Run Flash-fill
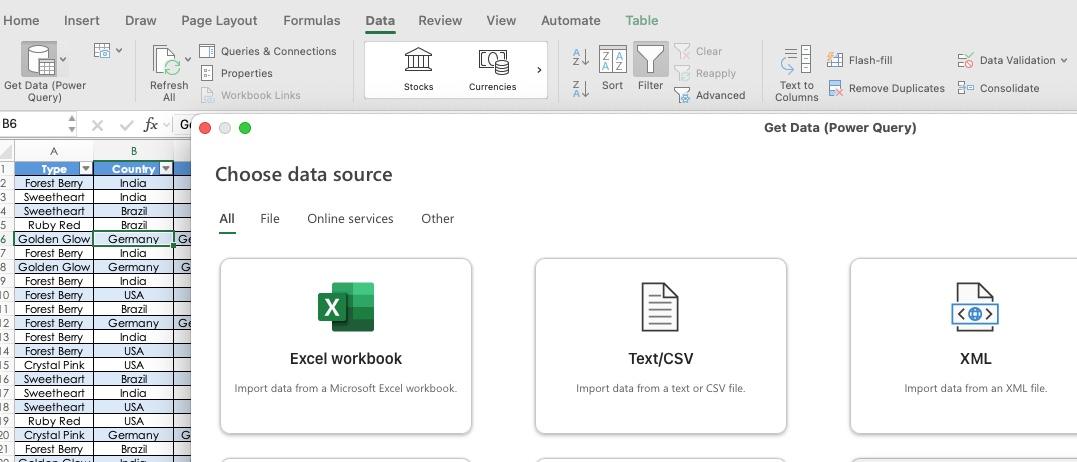 (859, 60)
